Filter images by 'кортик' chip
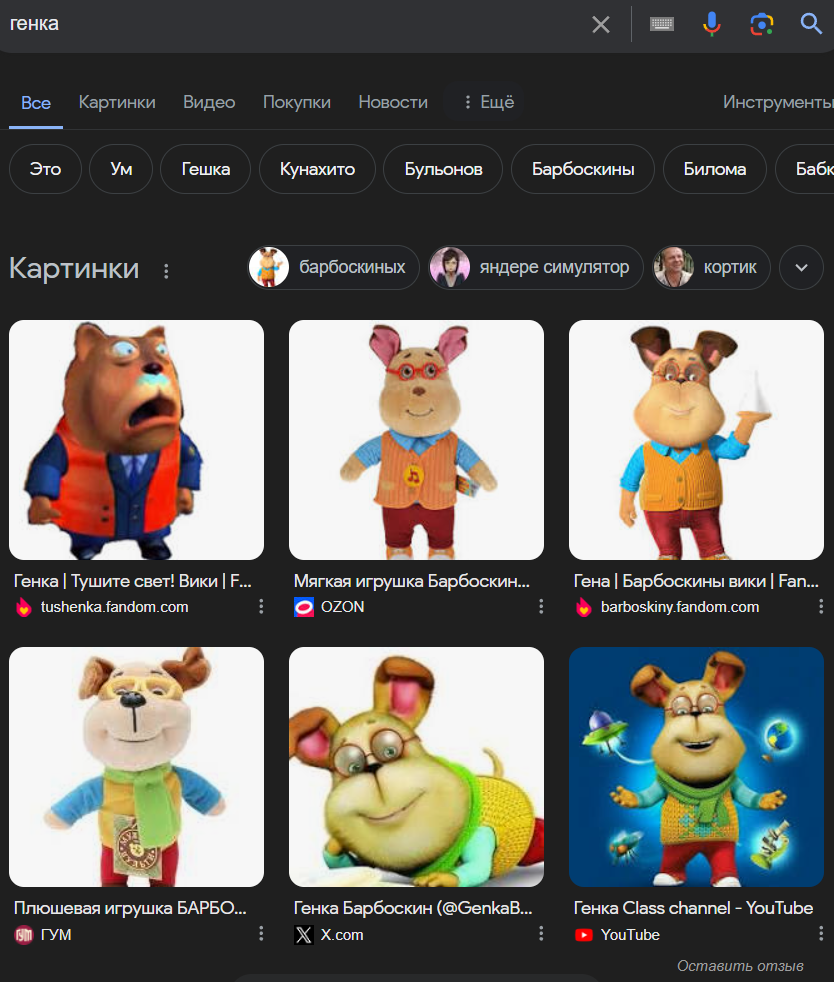The width and height of the screenshot is (834, 982). [711, 267]
